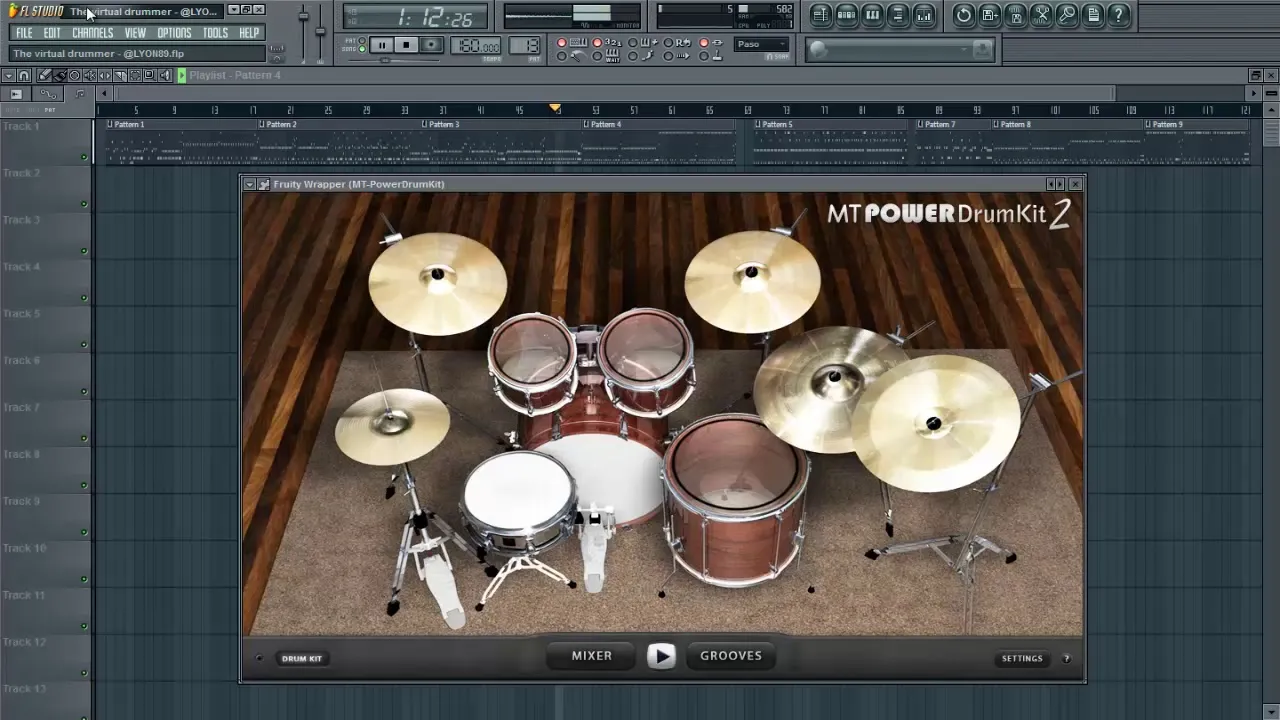Open the Piano Roll view icon
1280x720 pixels.
point(872,15)
